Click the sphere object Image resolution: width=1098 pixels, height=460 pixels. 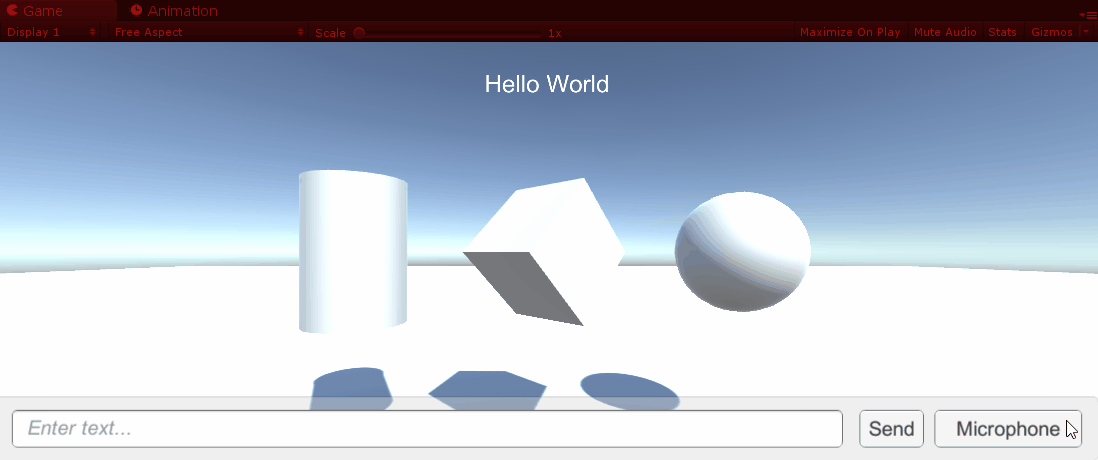click(x=742, y=251)
